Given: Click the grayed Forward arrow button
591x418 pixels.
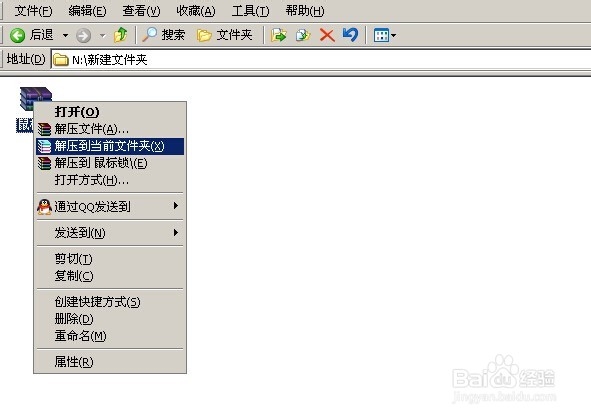Looking at the screenshot, I should click(83, 36).
